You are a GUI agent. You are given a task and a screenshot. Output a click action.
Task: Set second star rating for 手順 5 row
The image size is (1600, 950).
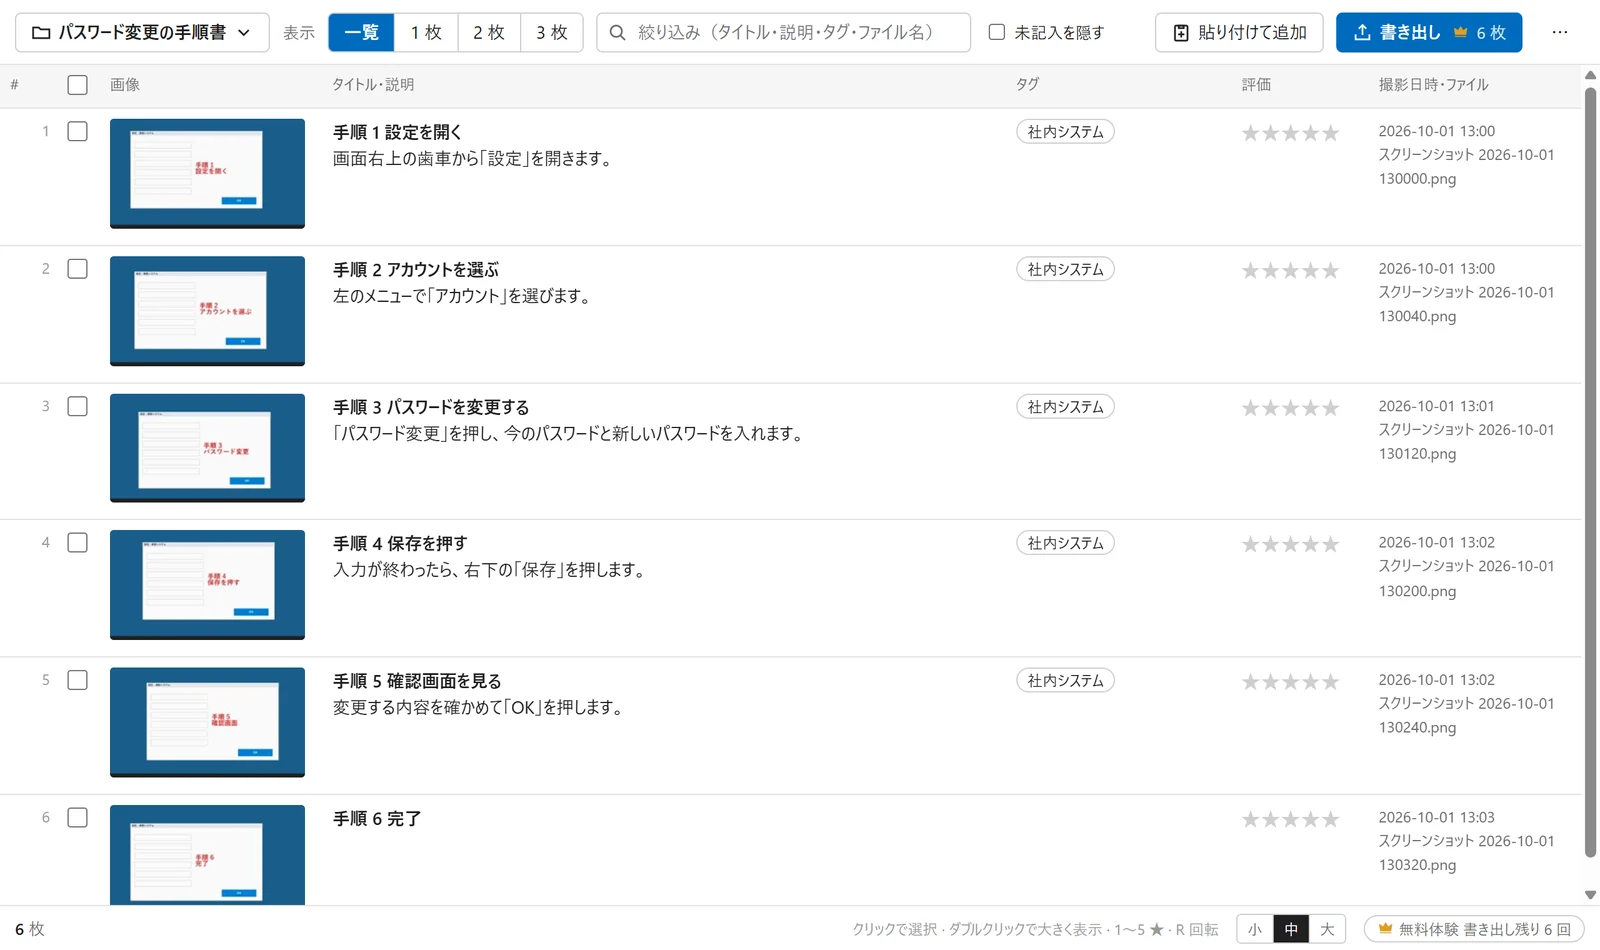point(1270,682)
